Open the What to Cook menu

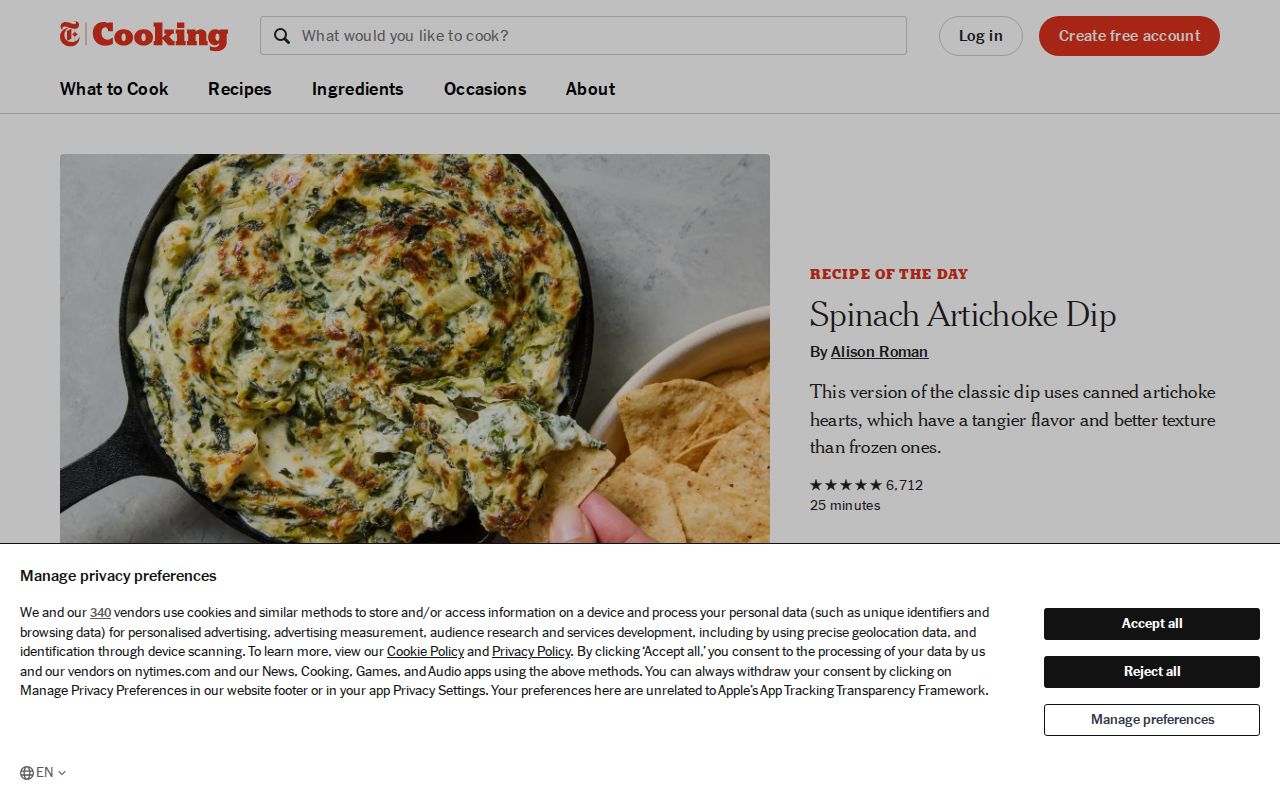click(113, 89)
